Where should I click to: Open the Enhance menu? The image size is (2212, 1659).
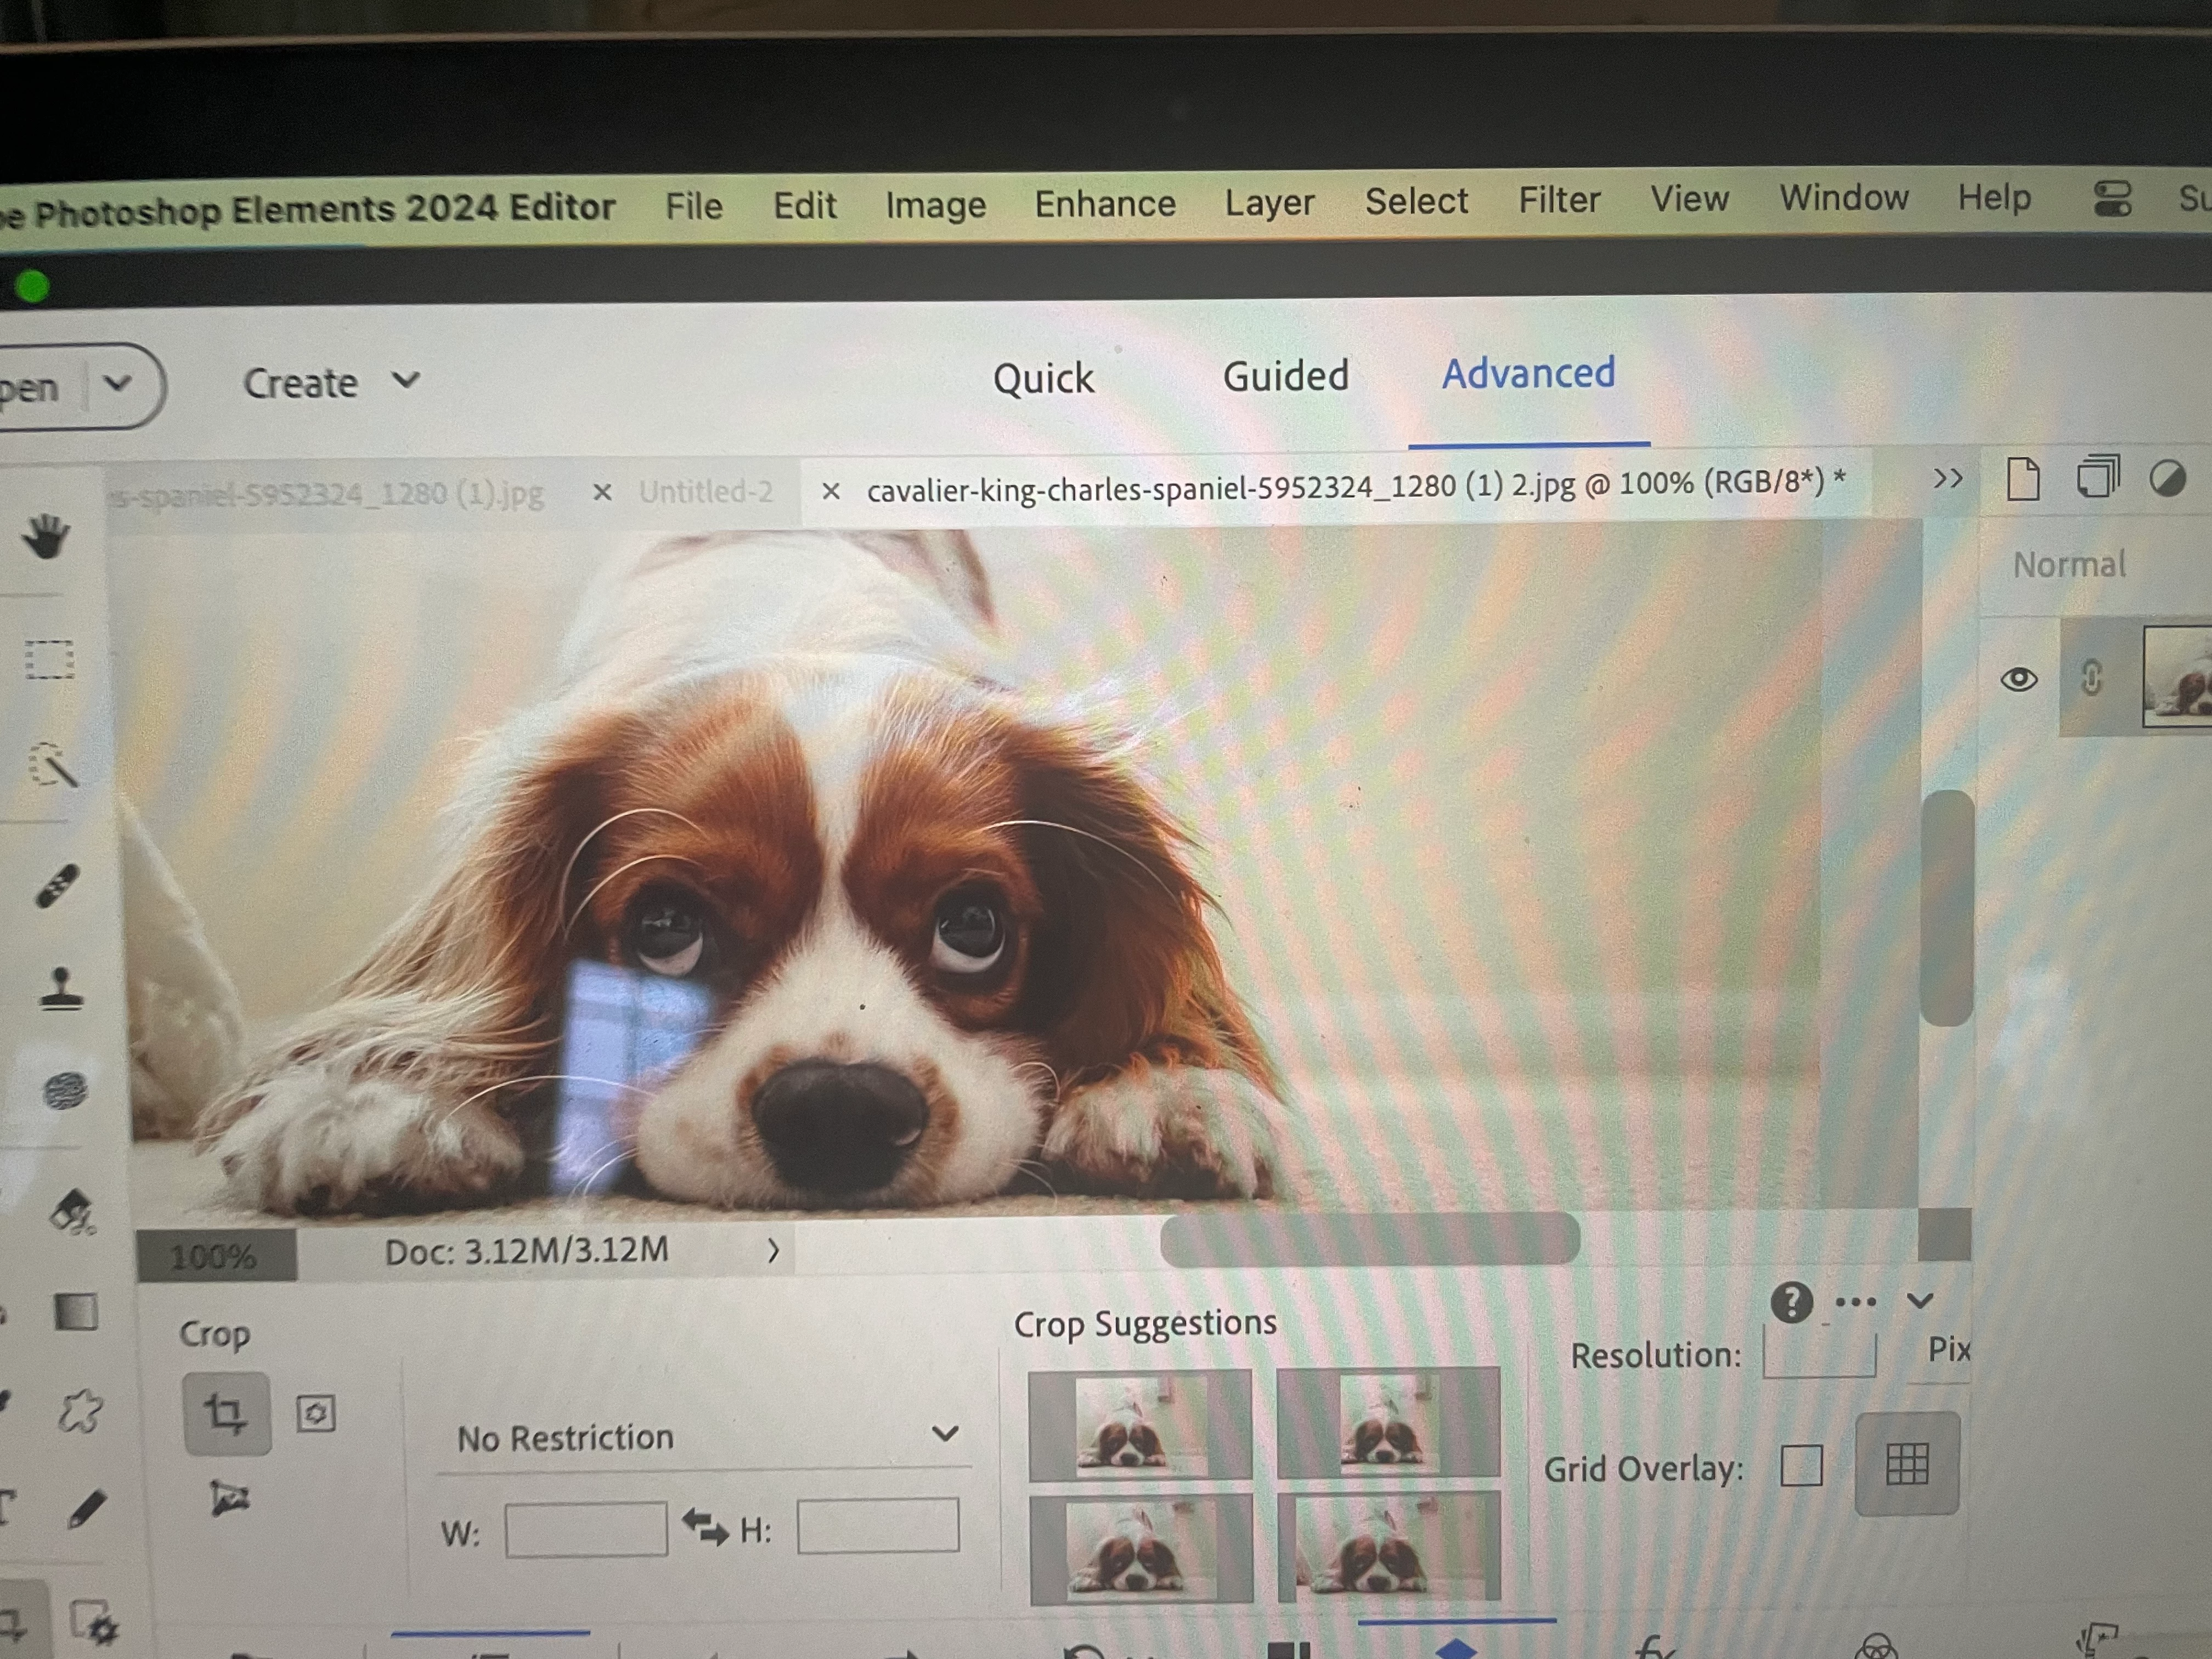click(x=1104, y=204)
